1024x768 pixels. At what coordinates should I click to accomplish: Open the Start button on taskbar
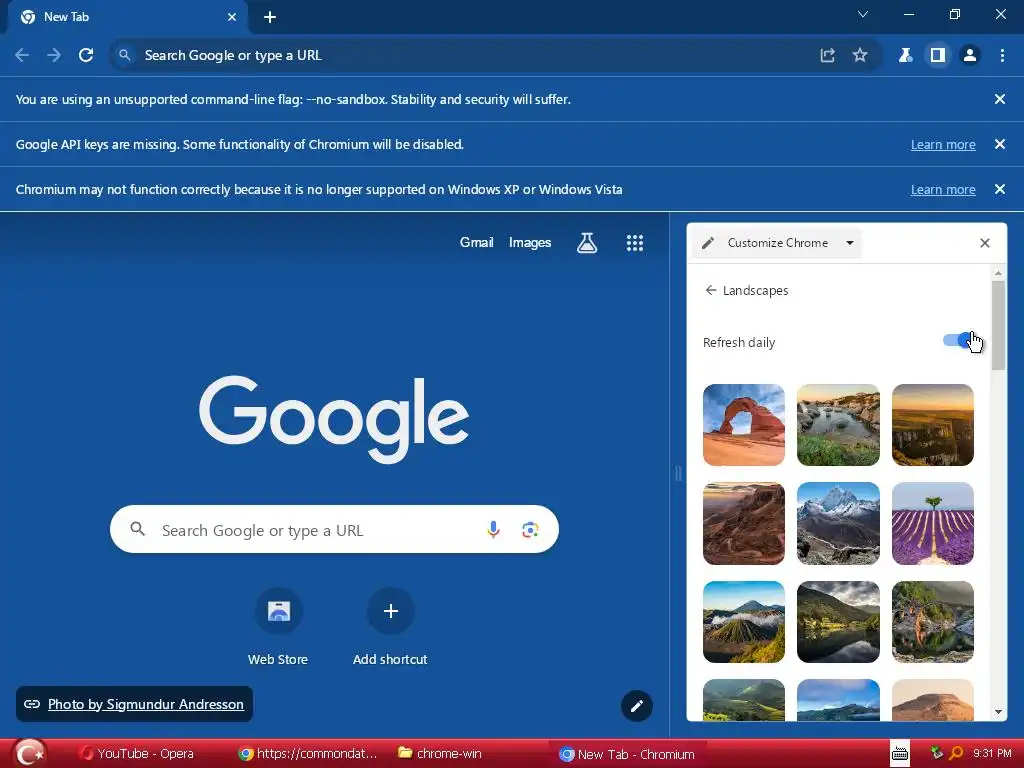click(30, 754)
